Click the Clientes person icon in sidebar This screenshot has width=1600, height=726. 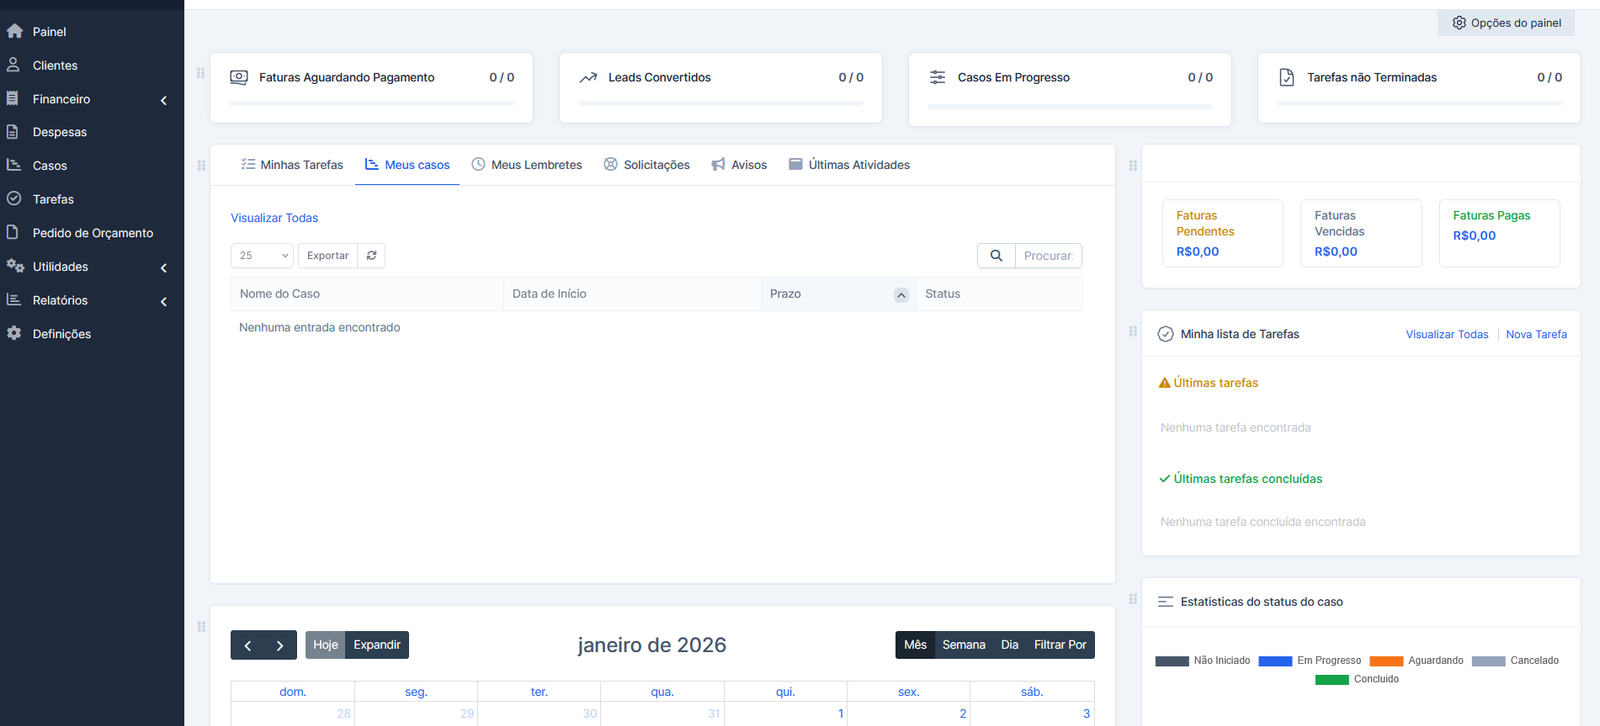tap(14, 65)
